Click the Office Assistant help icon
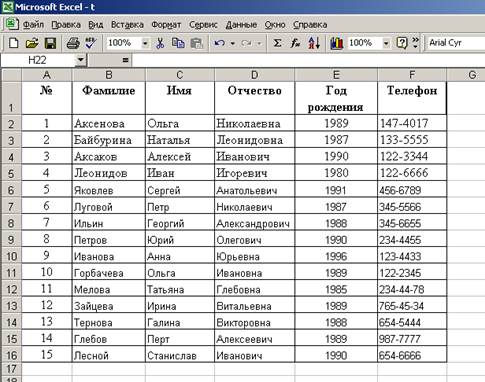The height and width of the screenshot is (382, 485). pyautogui.click(x=402, y=43)
